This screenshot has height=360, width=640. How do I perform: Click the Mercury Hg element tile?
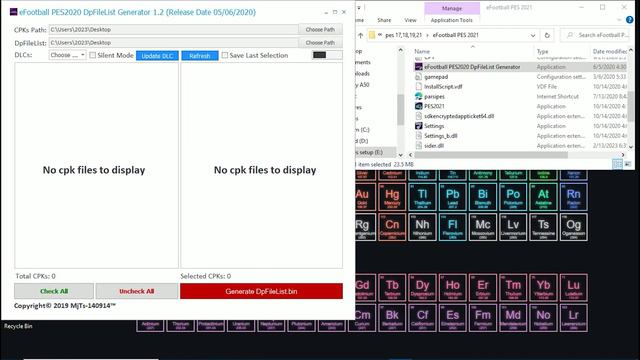[x=392, y=197]
